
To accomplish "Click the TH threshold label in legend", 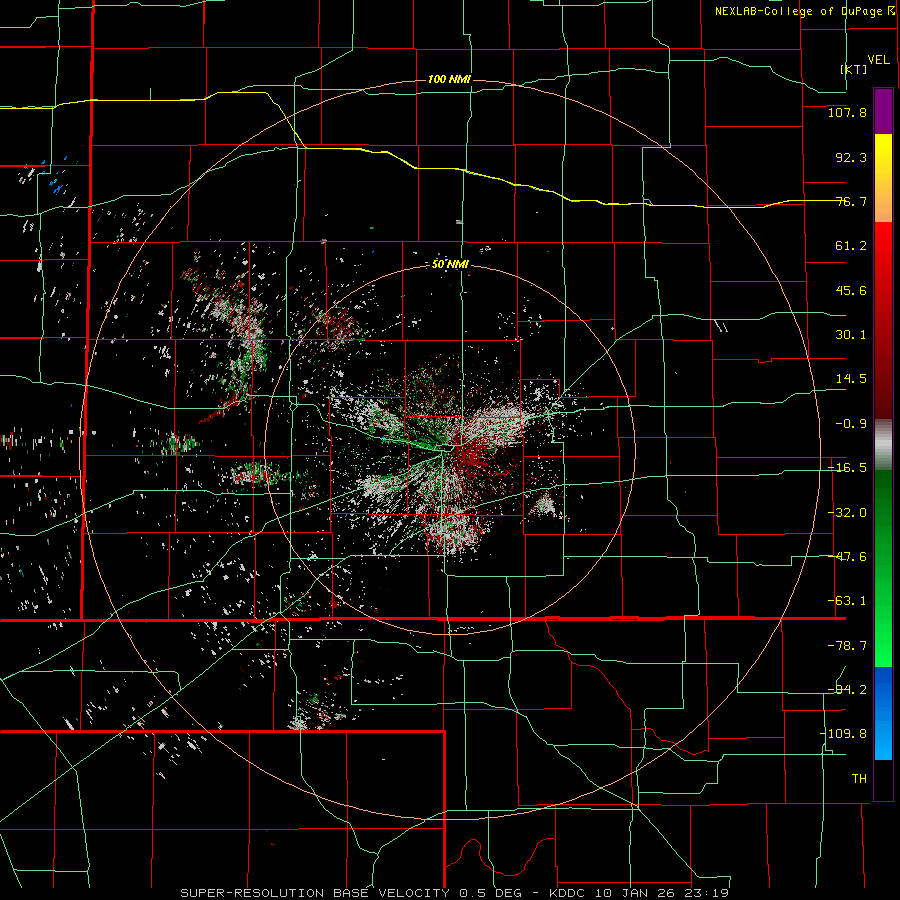I will pyautogui.click(x=859, y=779).
